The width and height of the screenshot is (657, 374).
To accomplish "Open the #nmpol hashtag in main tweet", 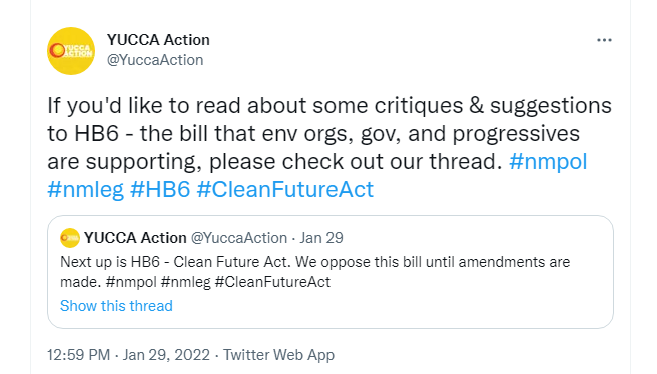I will point(548,161).
